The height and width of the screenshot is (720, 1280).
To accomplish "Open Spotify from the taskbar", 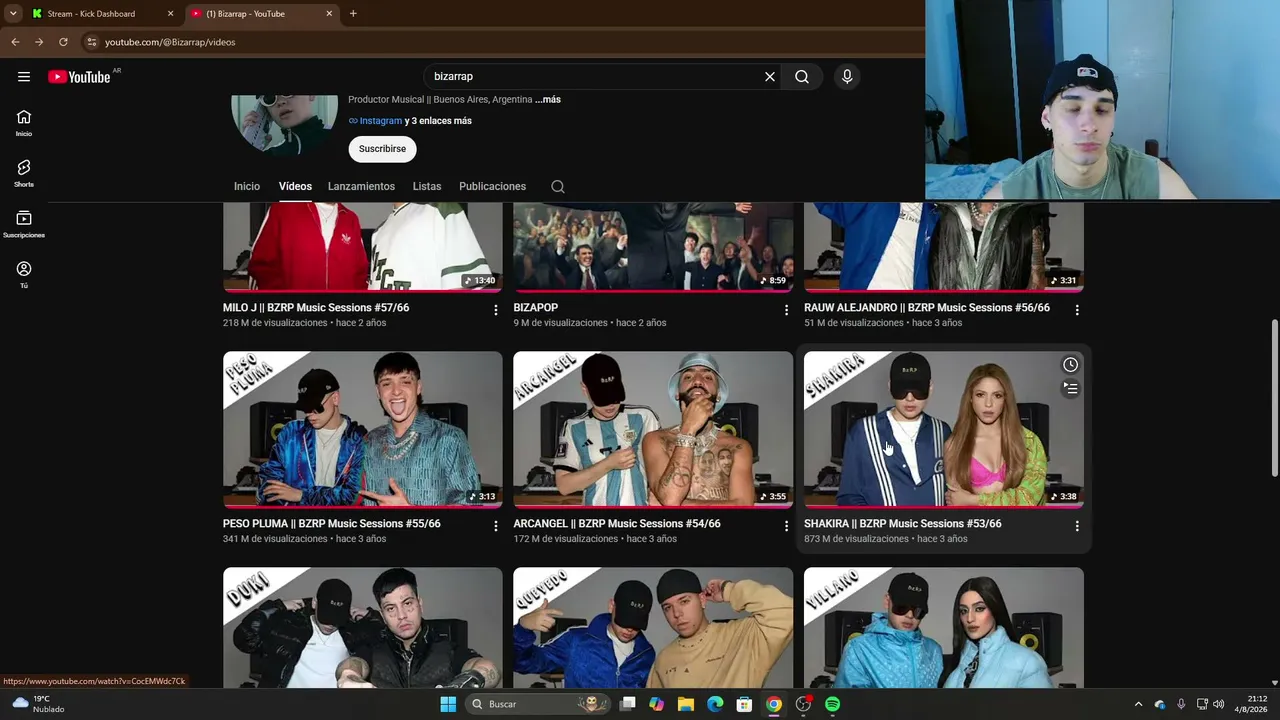I will tap(833, 704).
